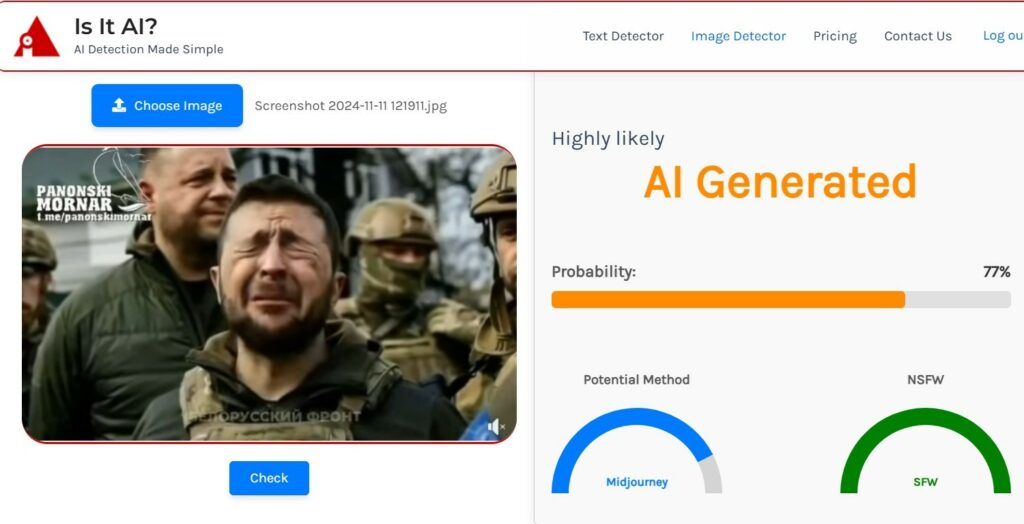The width and height of the screenshot is (1024, 524).
Task: Click the Is It AI? site title
Action: point(116,26)
